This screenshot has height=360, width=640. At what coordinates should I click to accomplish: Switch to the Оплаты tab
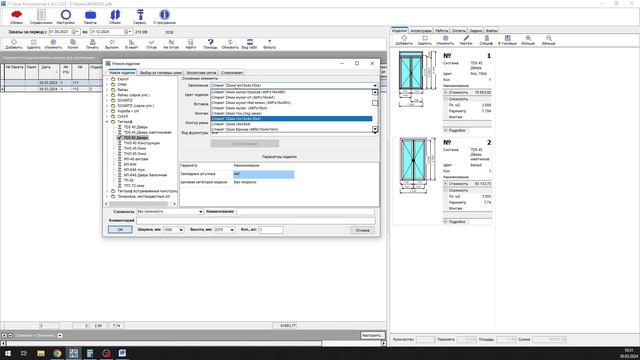tap(459, 30)
